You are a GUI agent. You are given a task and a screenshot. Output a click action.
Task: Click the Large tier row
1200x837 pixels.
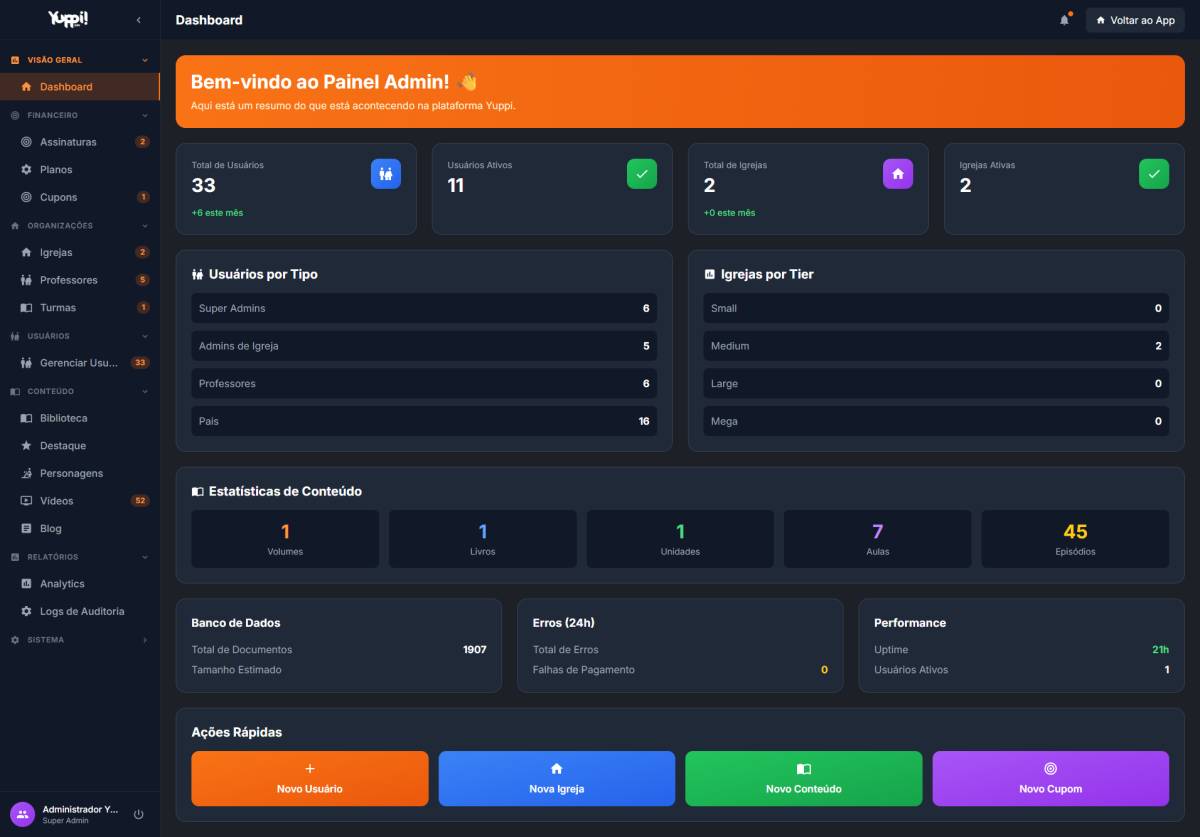pyautogui.click(x=936, y=383)
